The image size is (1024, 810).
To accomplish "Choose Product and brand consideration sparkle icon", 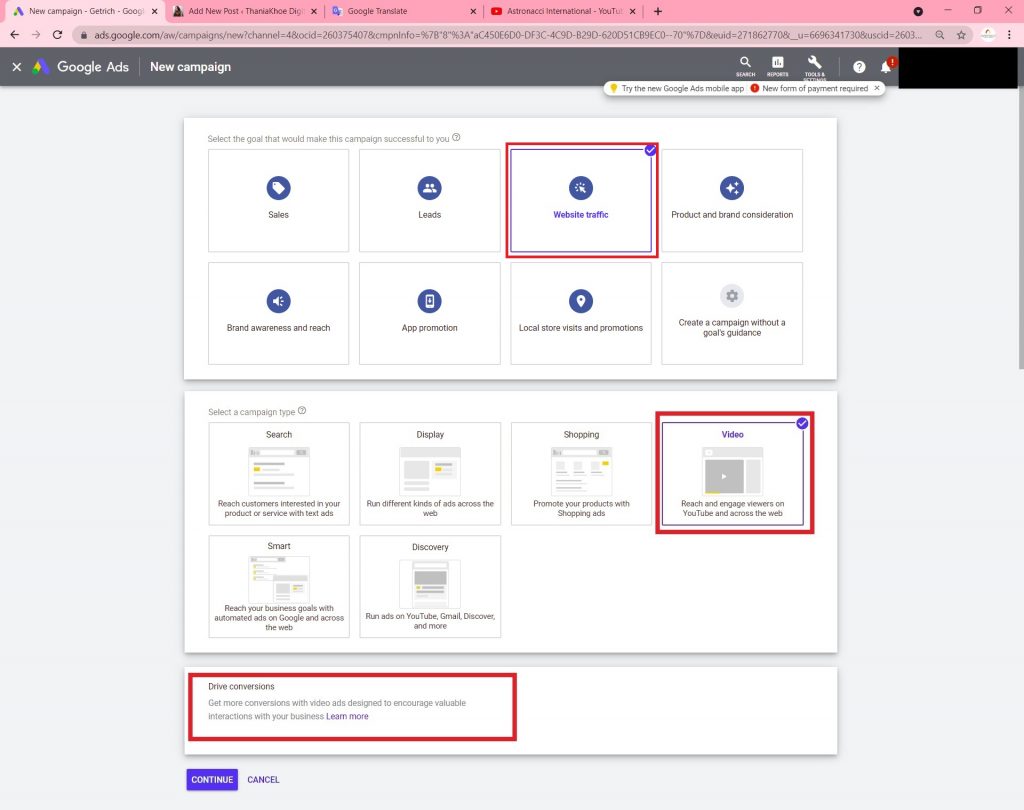I will [x=732, y=188].
